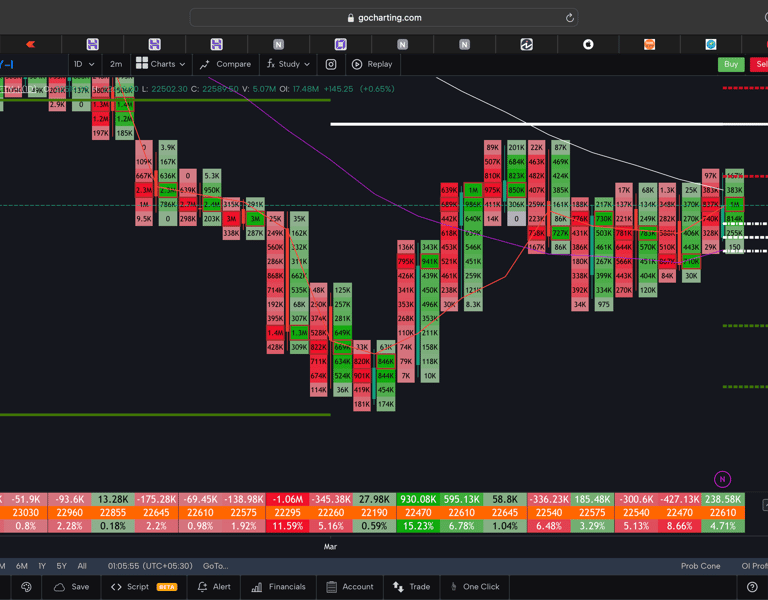Click the '930.08K' delta cell
This screenshot has height=600, width=768.
(418, 499)
